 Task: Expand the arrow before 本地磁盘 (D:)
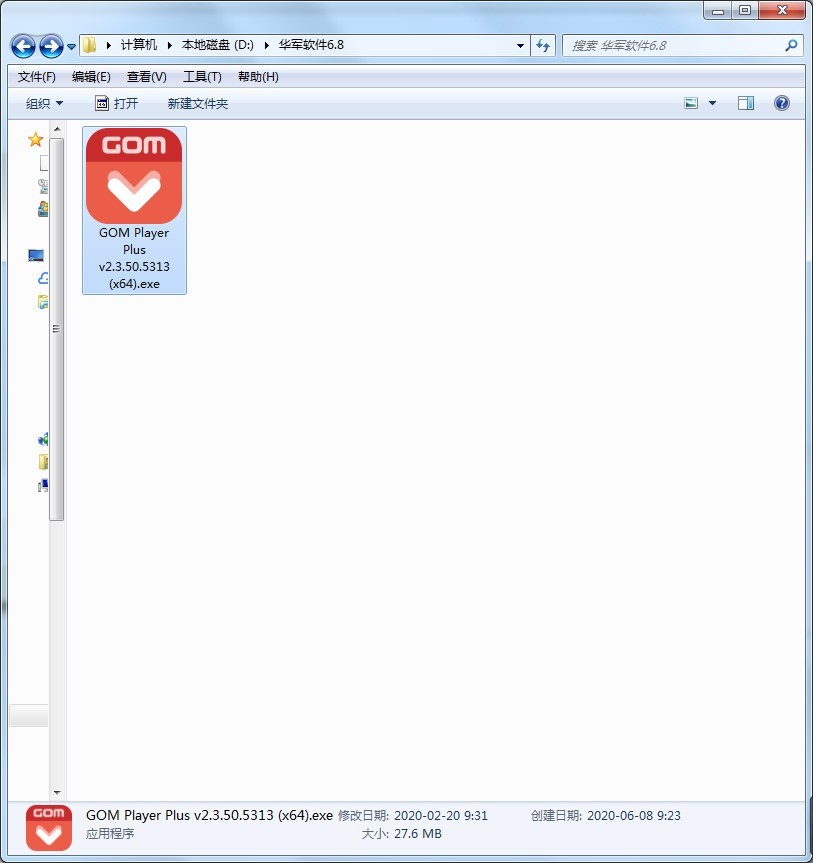170,45
